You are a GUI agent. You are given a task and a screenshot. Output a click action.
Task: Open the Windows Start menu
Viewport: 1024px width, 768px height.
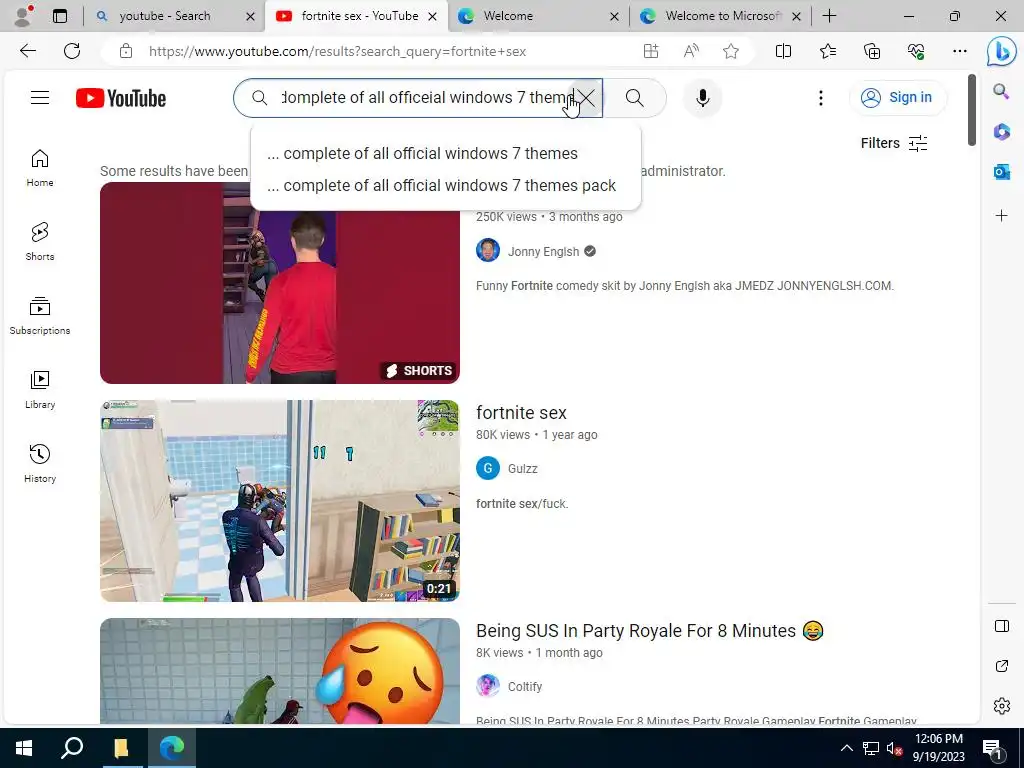(24, 748)
